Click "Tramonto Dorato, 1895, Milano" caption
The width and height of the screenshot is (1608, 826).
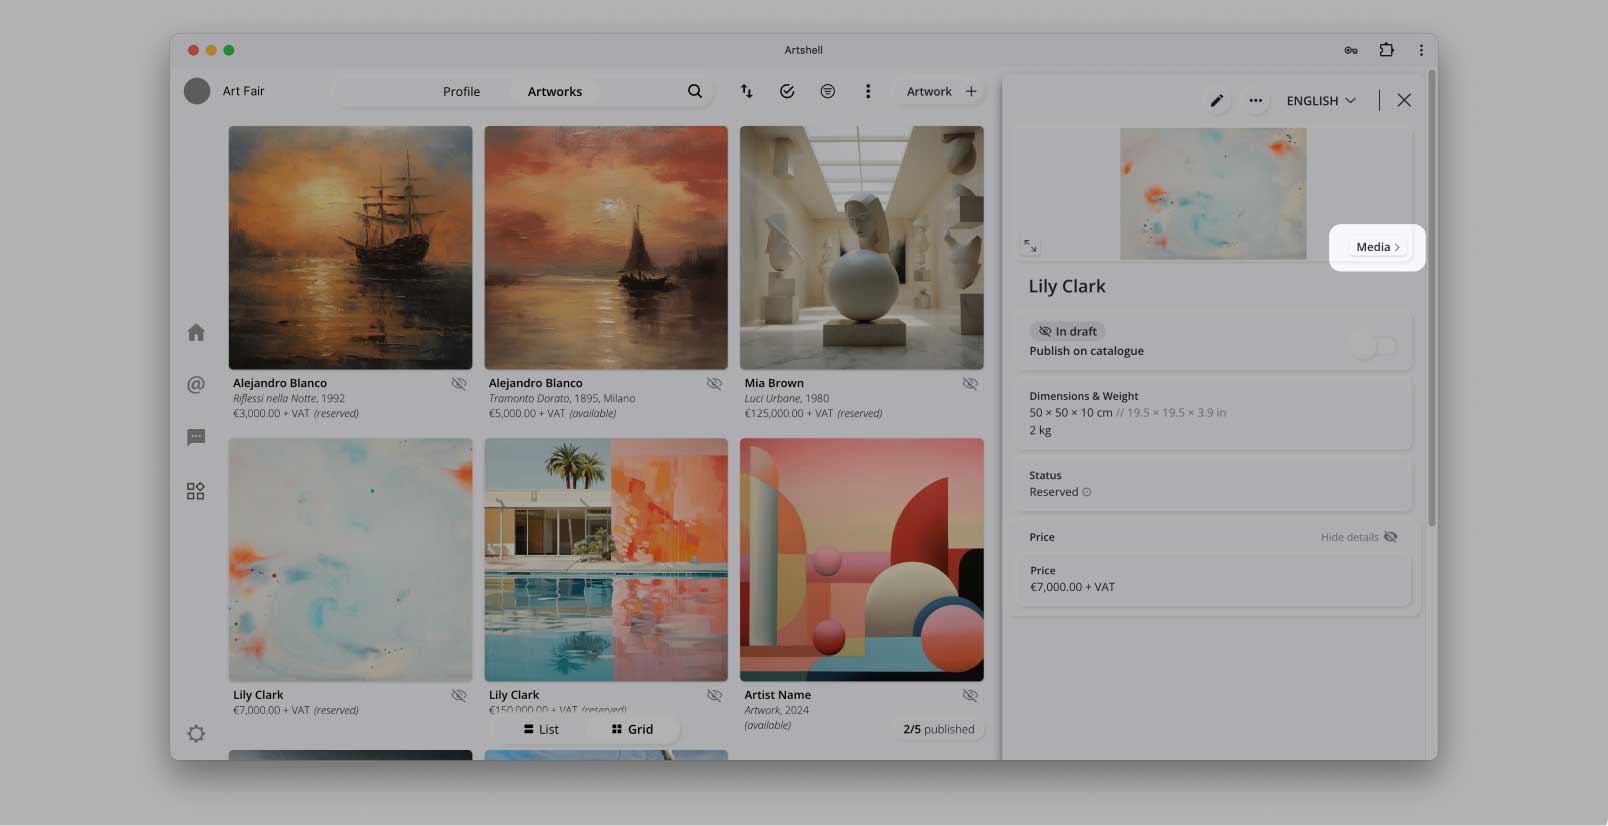pos(562,398)
